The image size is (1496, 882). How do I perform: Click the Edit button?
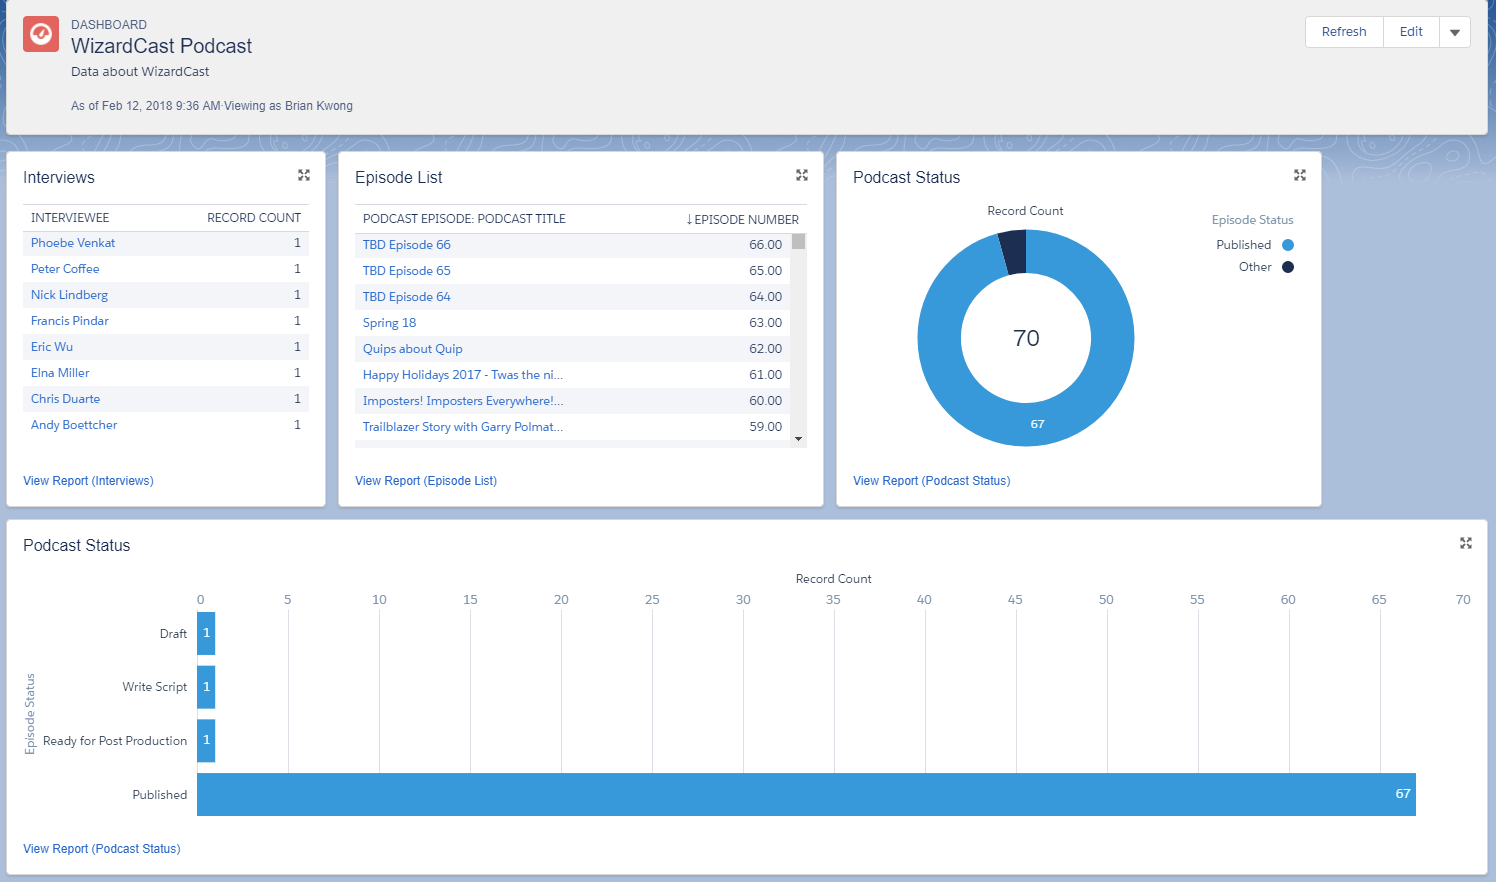pos(1411,32)
